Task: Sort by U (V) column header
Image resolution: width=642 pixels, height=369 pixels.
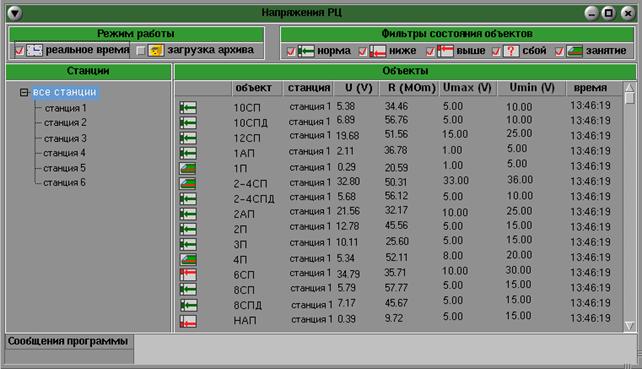Action: pyautogui.click(x=357, y=88)
